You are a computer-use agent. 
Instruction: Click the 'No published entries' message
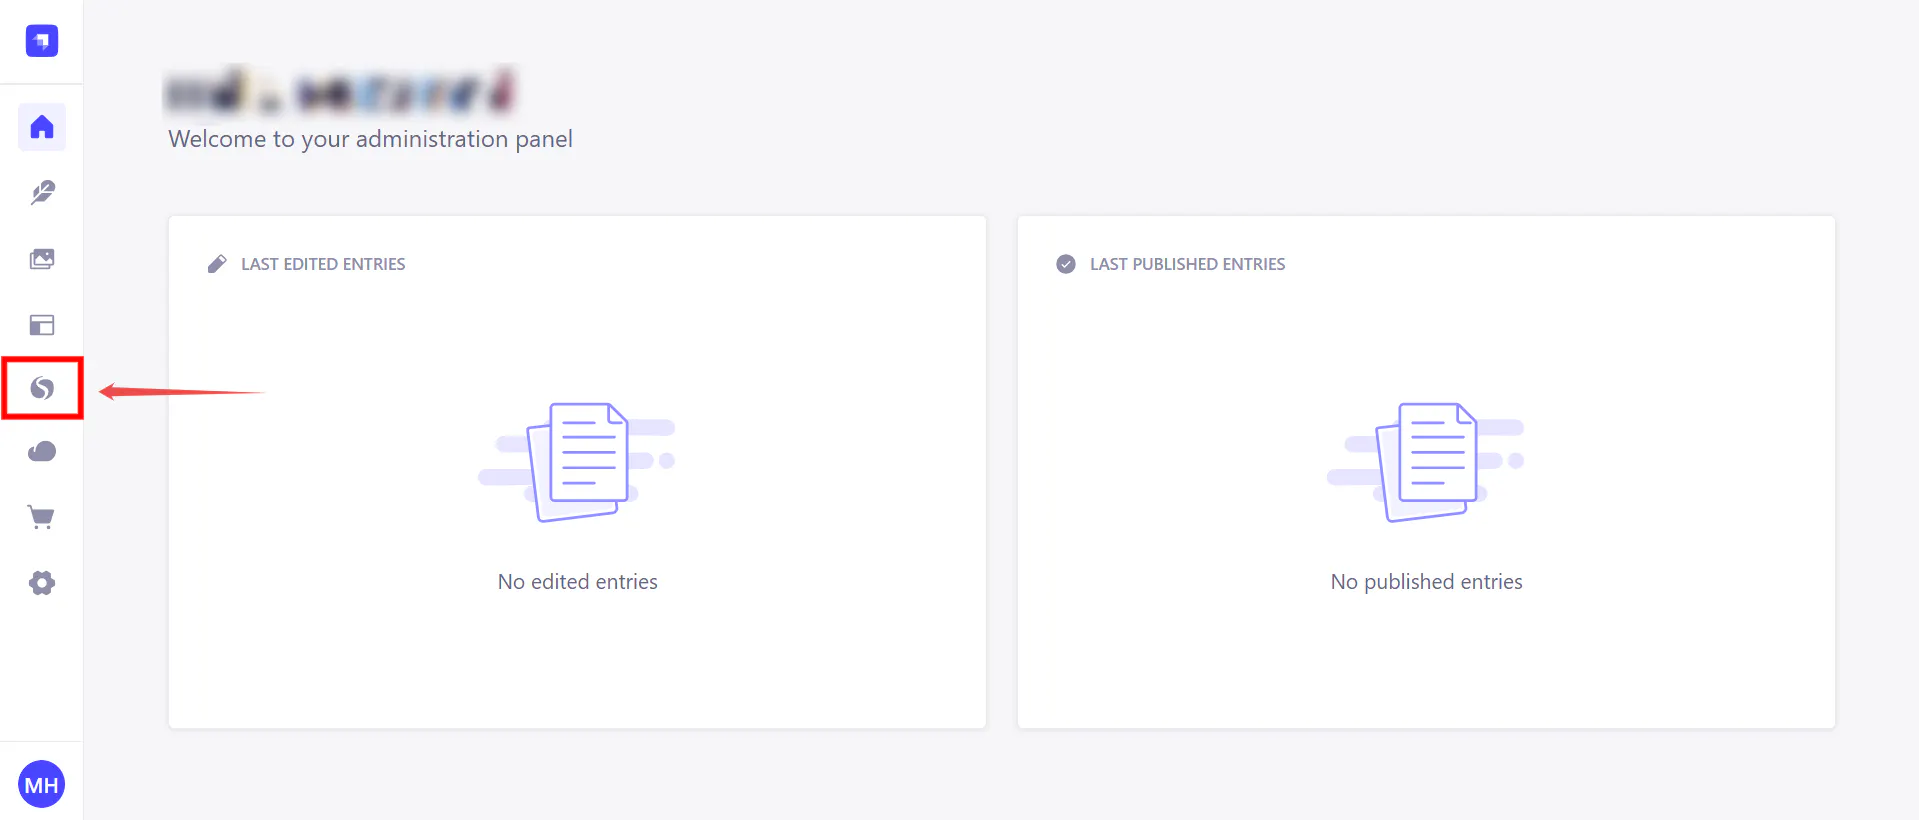click(1426, 582)
